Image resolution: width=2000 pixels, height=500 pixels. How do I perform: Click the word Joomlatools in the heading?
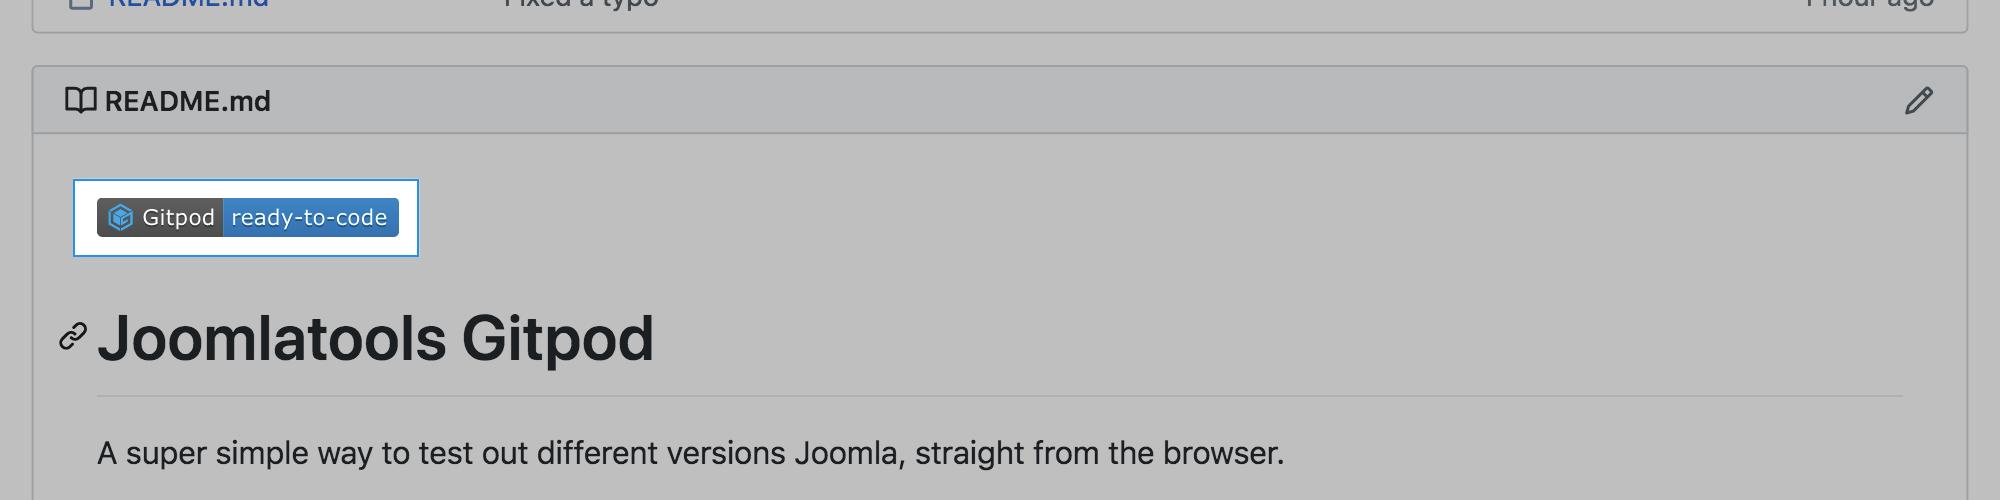[271, 338]
